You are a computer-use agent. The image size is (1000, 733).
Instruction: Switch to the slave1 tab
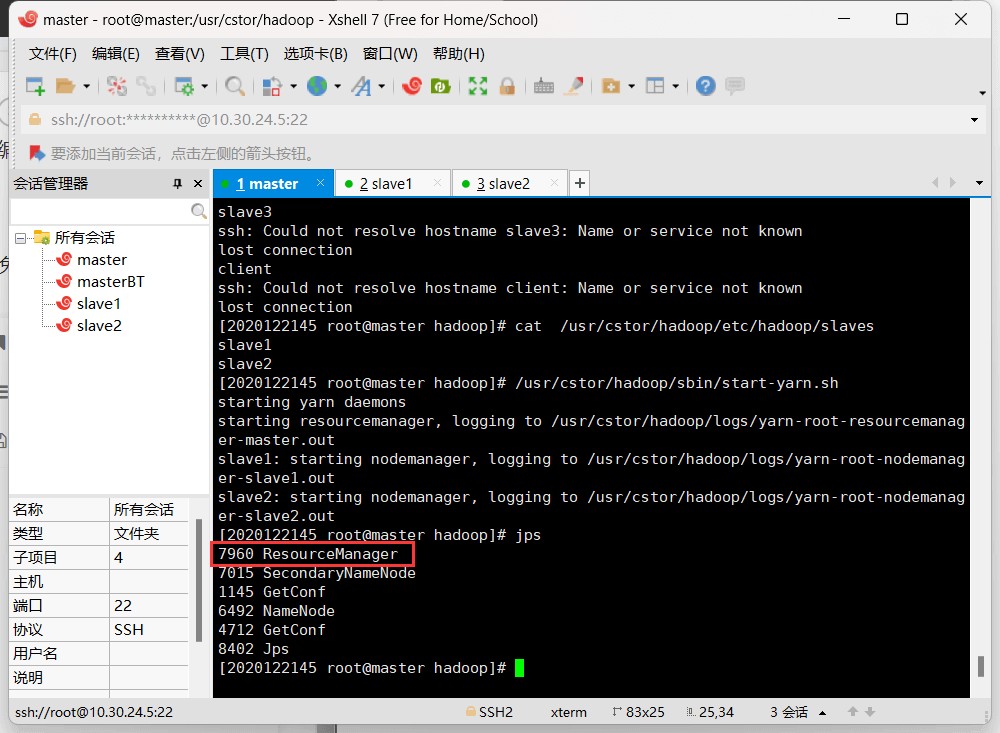click(392, 184)
